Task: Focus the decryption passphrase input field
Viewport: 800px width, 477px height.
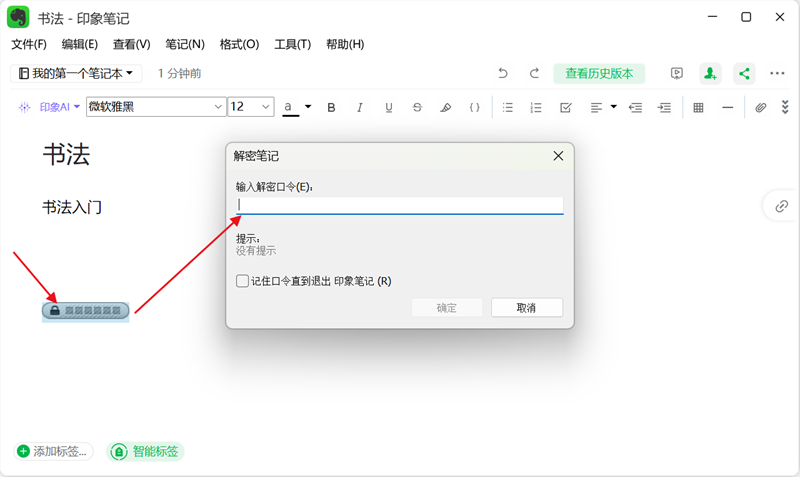Action: coord(400,206)
